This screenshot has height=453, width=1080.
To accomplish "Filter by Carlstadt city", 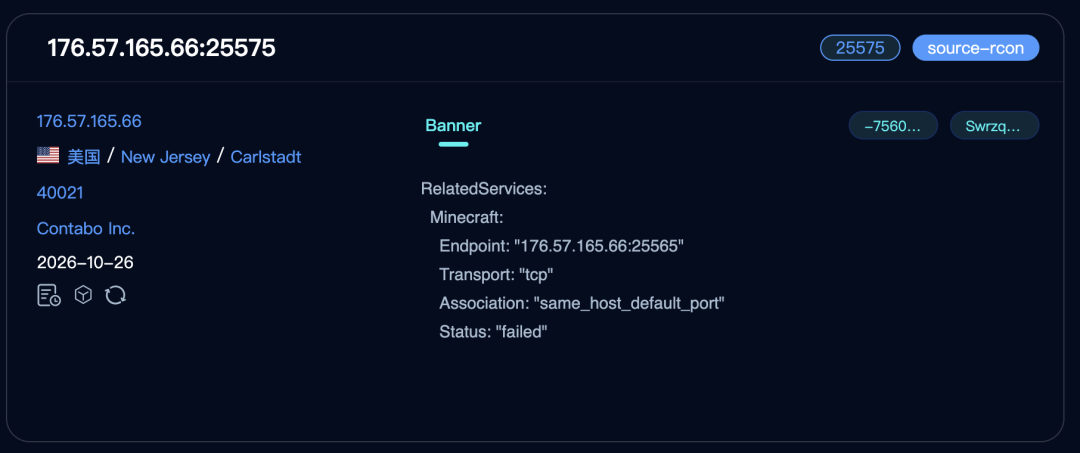I will 266,157.
